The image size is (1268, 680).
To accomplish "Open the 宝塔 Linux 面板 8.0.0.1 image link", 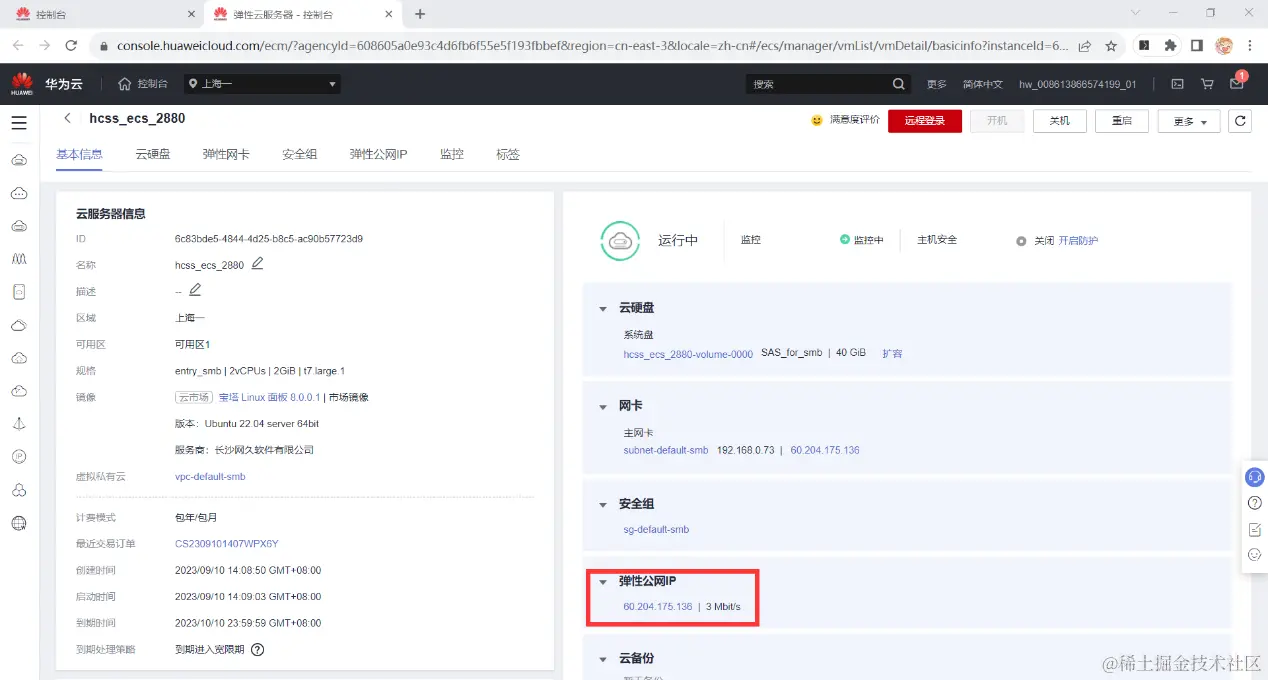I will [270, 397].
